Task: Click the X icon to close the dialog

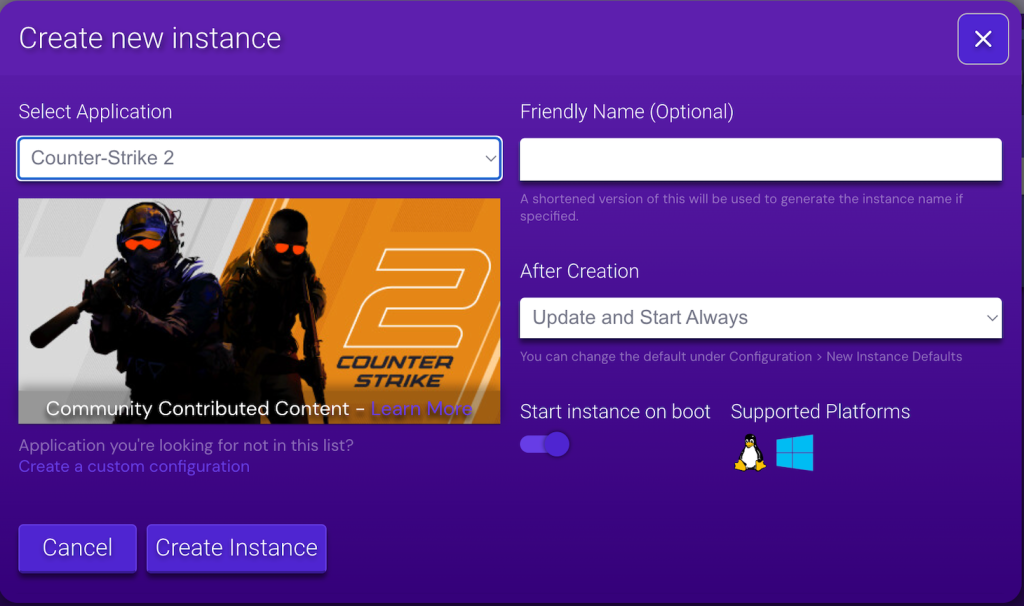Action: 983,38
